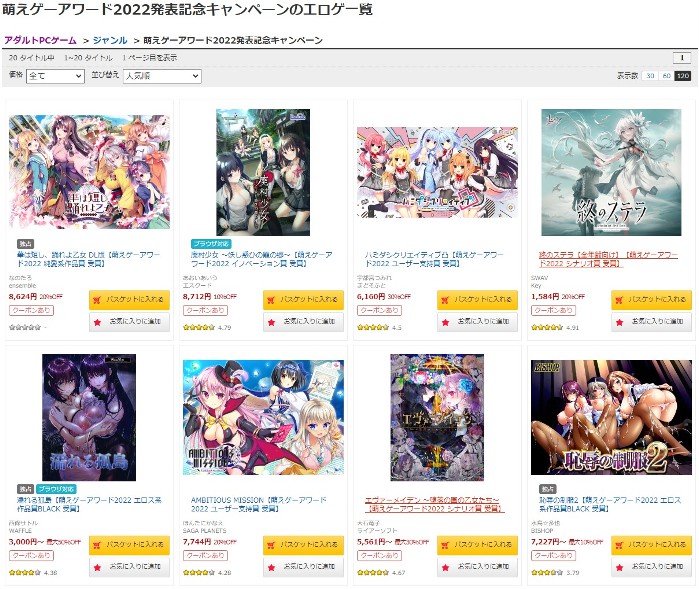Open AMBITIOUS MISSION title link
This screenshot has height=589, width=699.
pyautogui.click(x=259, y=504)
